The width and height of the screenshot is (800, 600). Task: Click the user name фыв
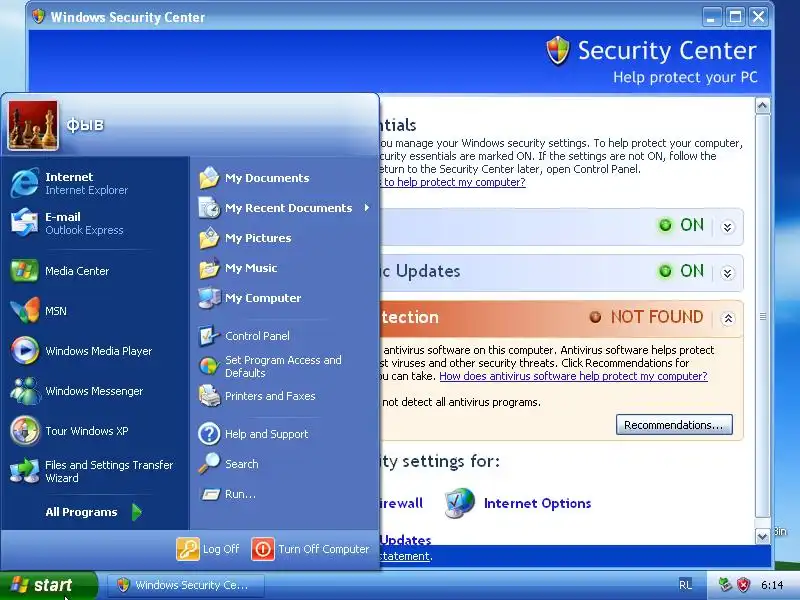pos(85,125)
